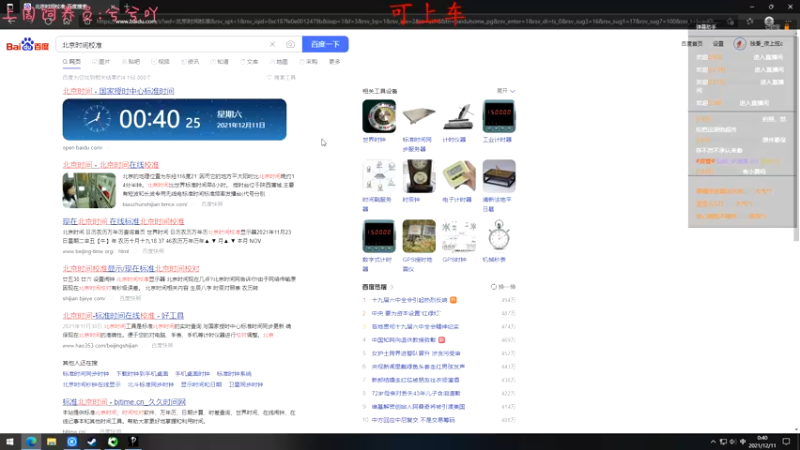Click the thumbnail of the 在线校准 result

(89, 190)
